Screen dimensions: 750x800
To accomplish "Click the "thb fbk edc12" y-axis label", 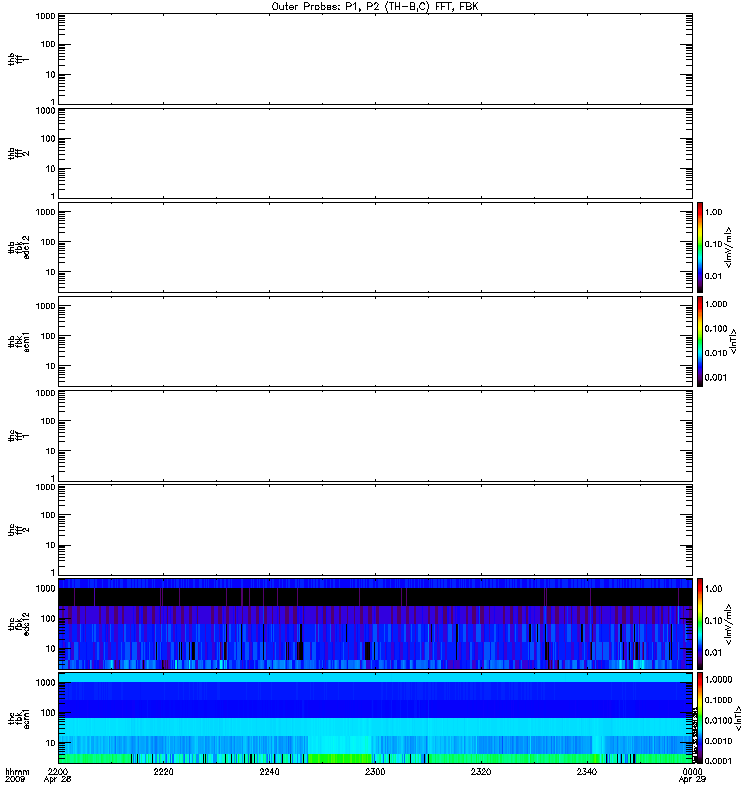I will [x=18, y=247].
